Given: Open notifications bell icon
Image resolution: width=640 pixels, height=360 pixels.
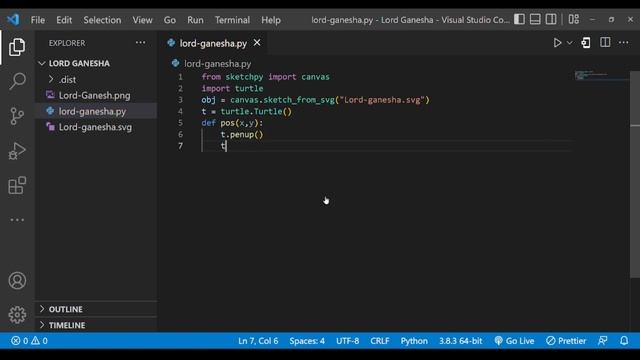Looking at the screenshot, I should pyautogui.click(x=624, y=341).
